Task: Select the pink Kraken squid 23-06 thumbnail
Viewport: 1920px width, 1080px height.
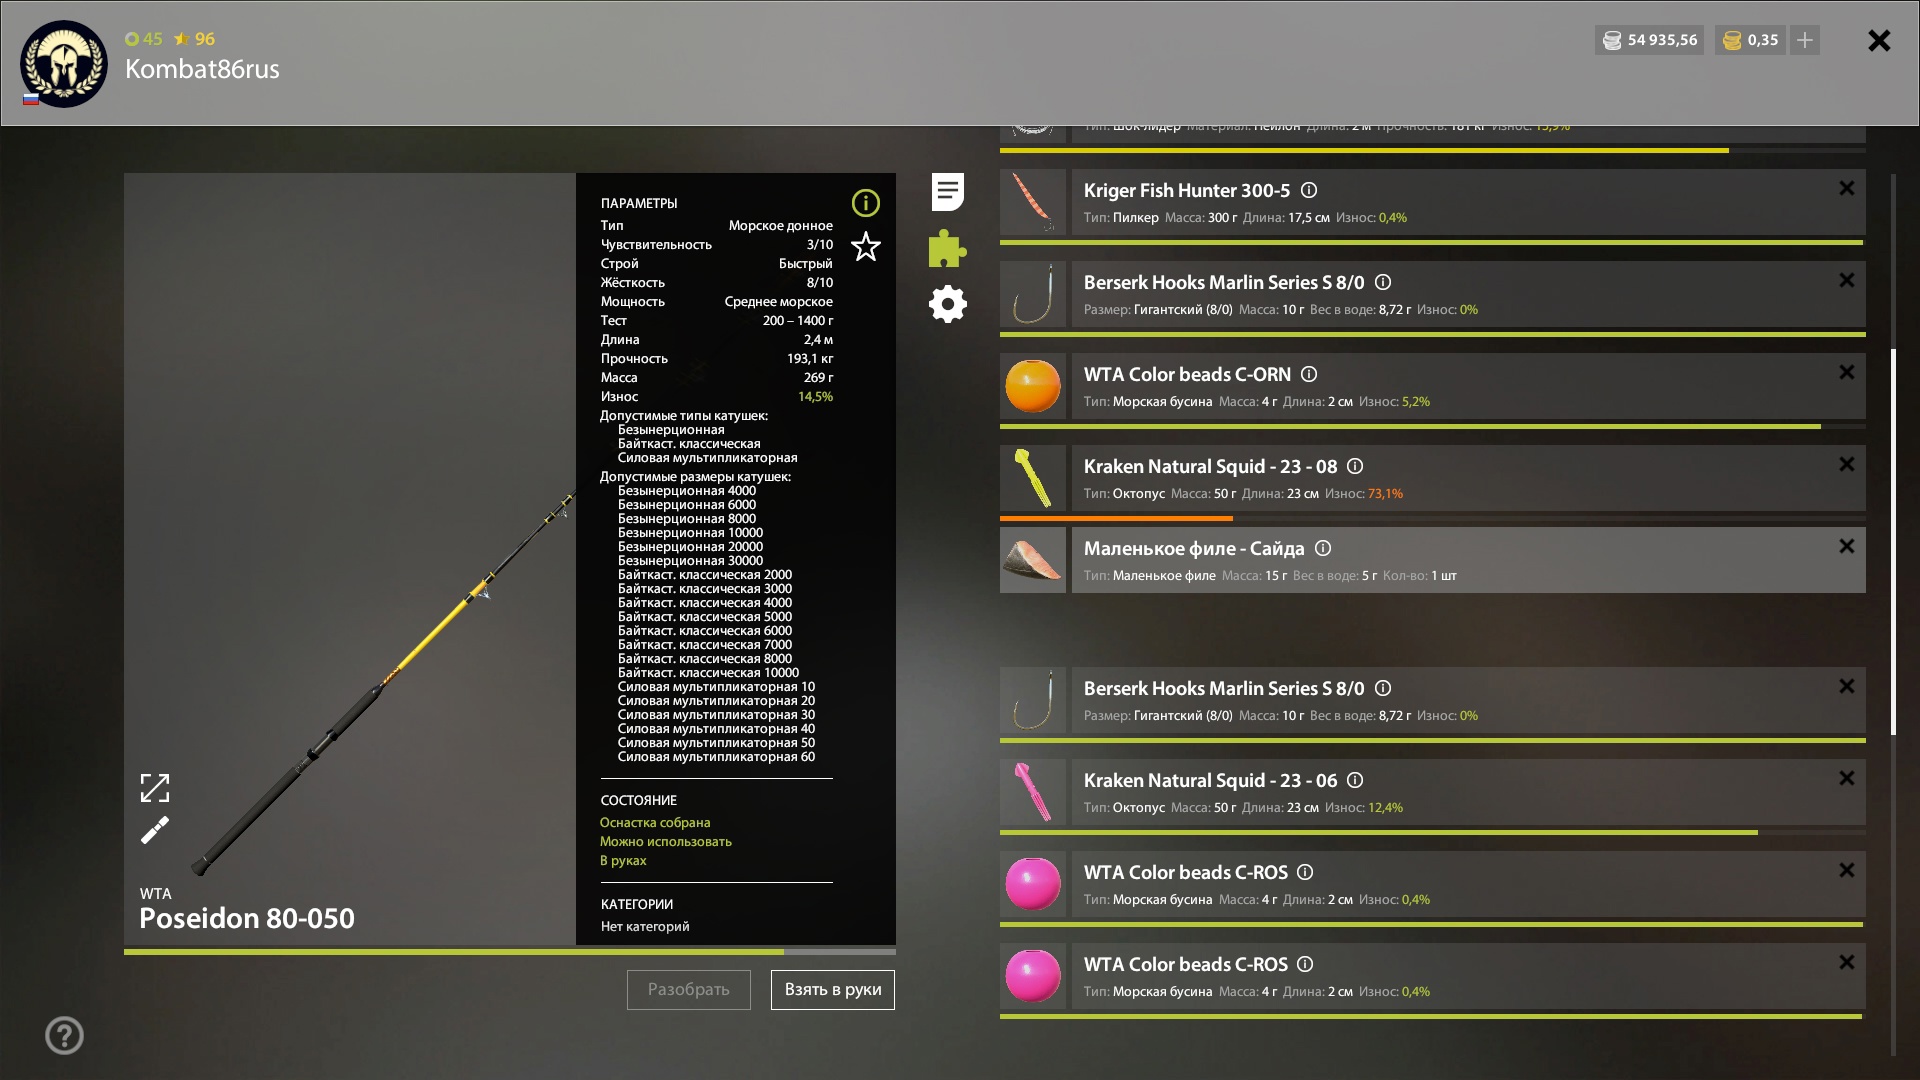Action: click(1033, 792)
